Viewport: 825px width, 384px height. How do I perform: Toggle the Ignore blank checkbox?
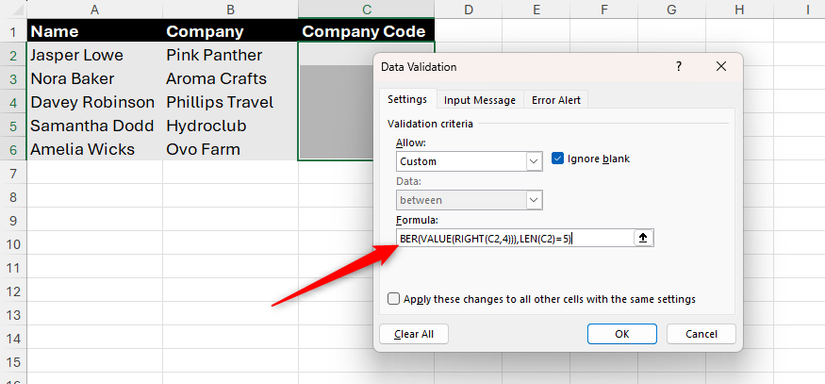pyautogui.click(x=557, y=158)
